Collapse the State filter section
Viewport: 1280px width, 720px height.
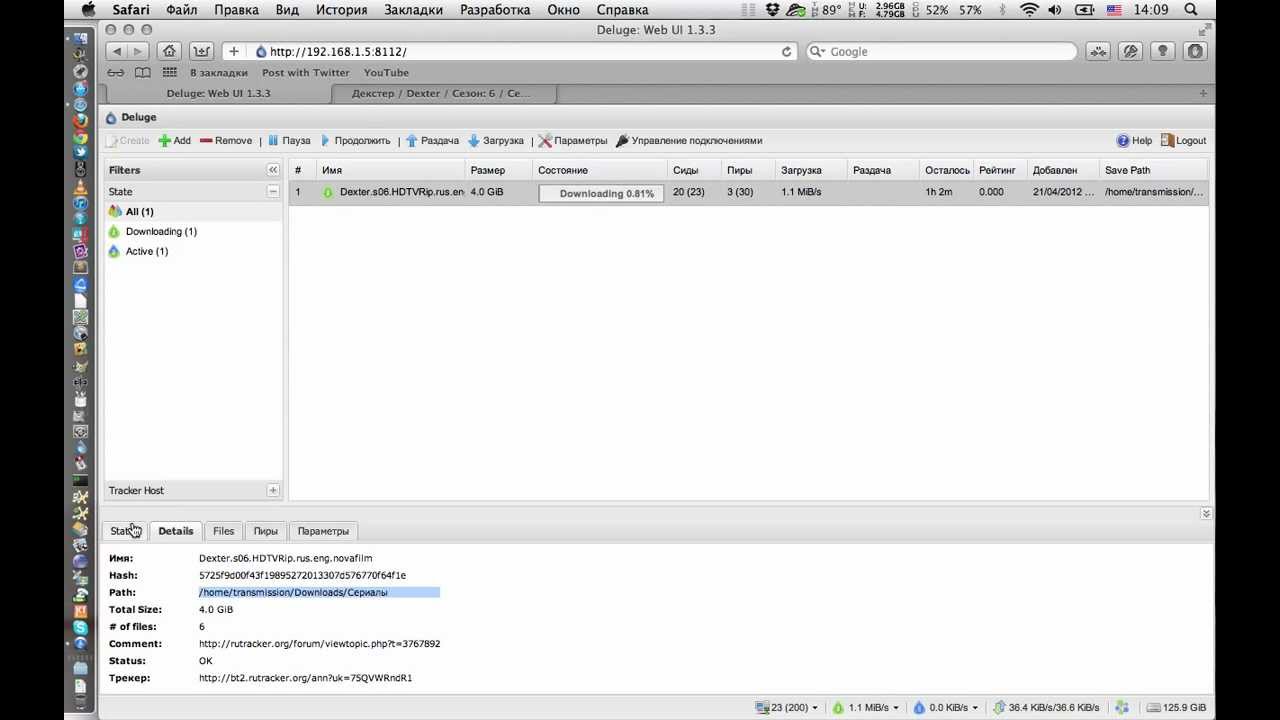coord(272,191)
